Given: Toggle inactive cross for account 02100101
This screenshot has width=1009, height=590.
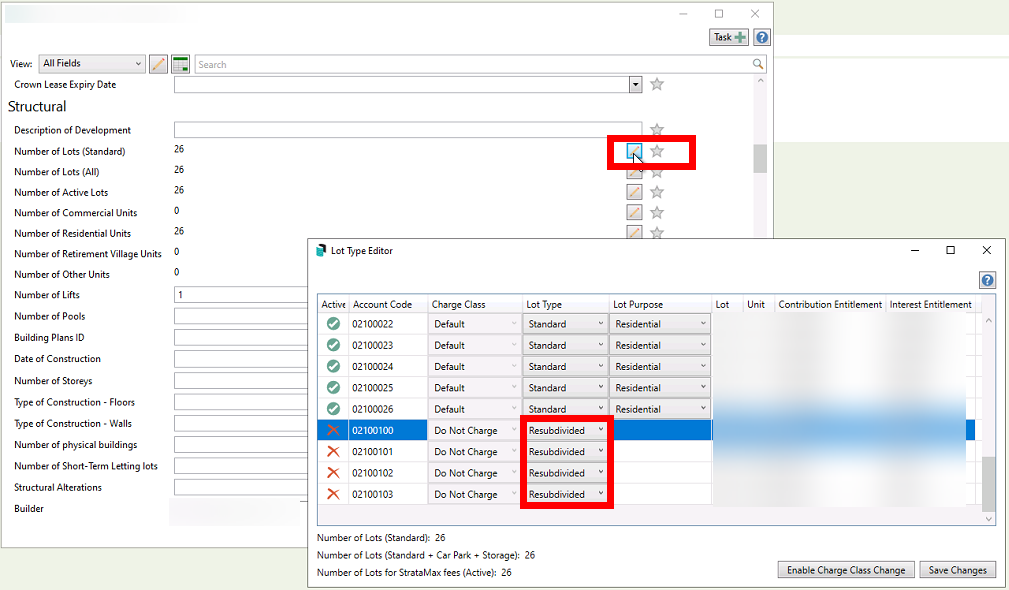Looking at the screenshot, I should coord(333,451).
